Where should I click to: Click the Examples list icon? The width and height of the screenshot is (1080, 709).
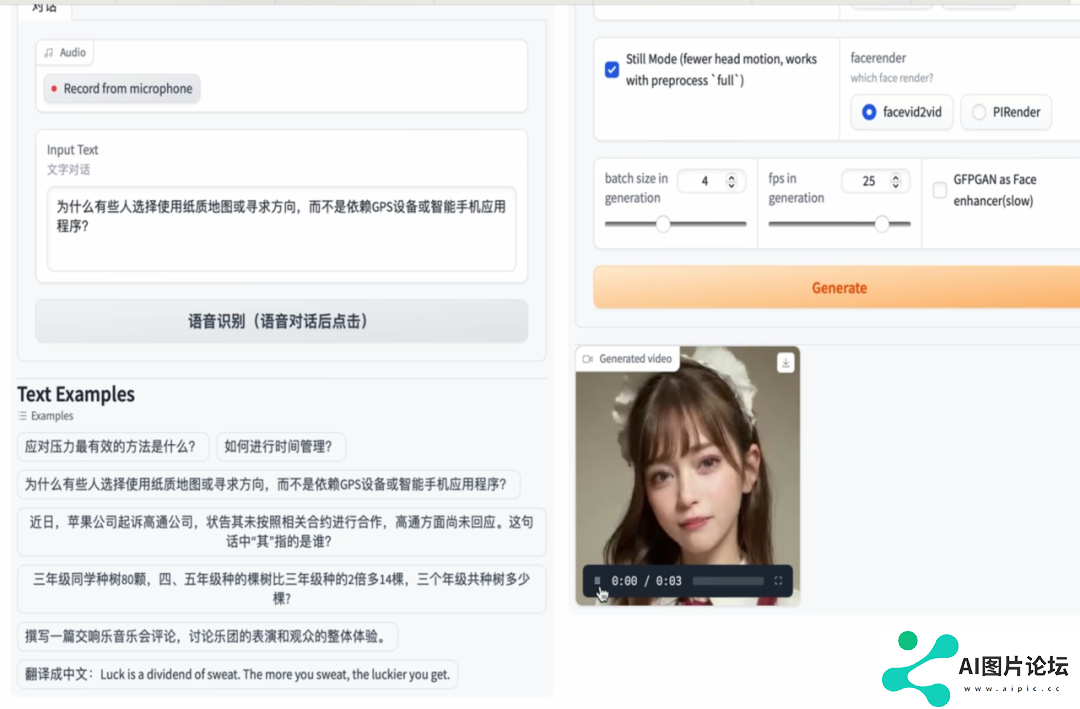23,416
